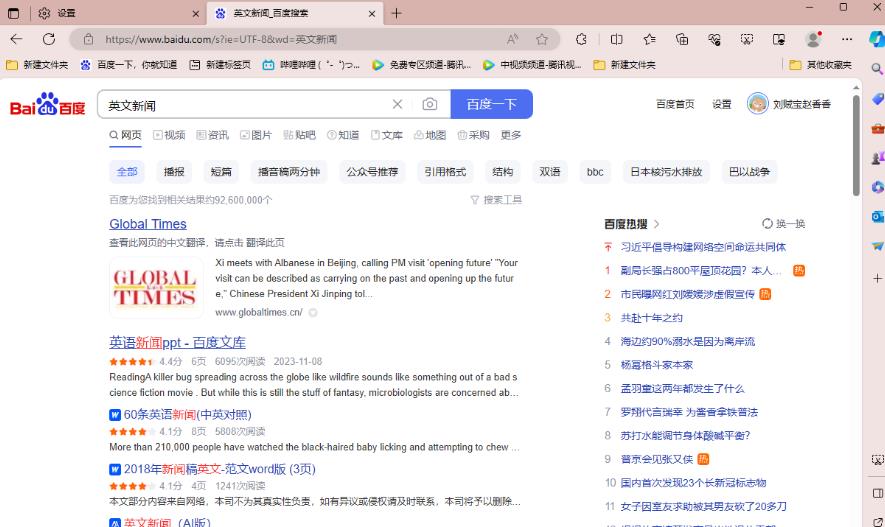
Task: Open a new browser tab
Action: (x=396, y=13)
